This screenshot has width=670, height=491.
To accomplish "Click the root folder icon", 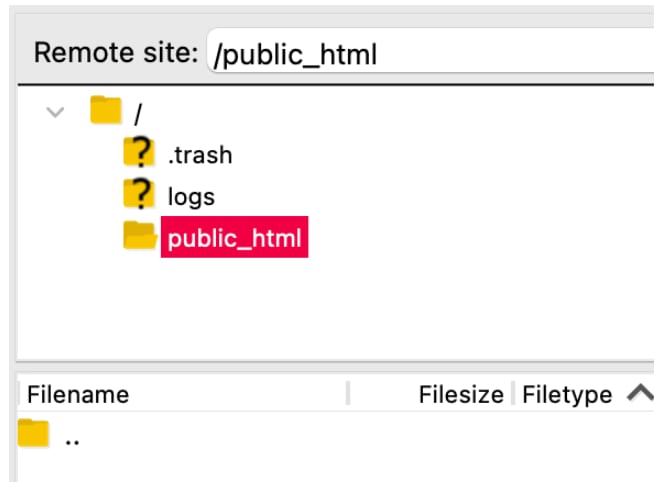I will tap(105, 109).
